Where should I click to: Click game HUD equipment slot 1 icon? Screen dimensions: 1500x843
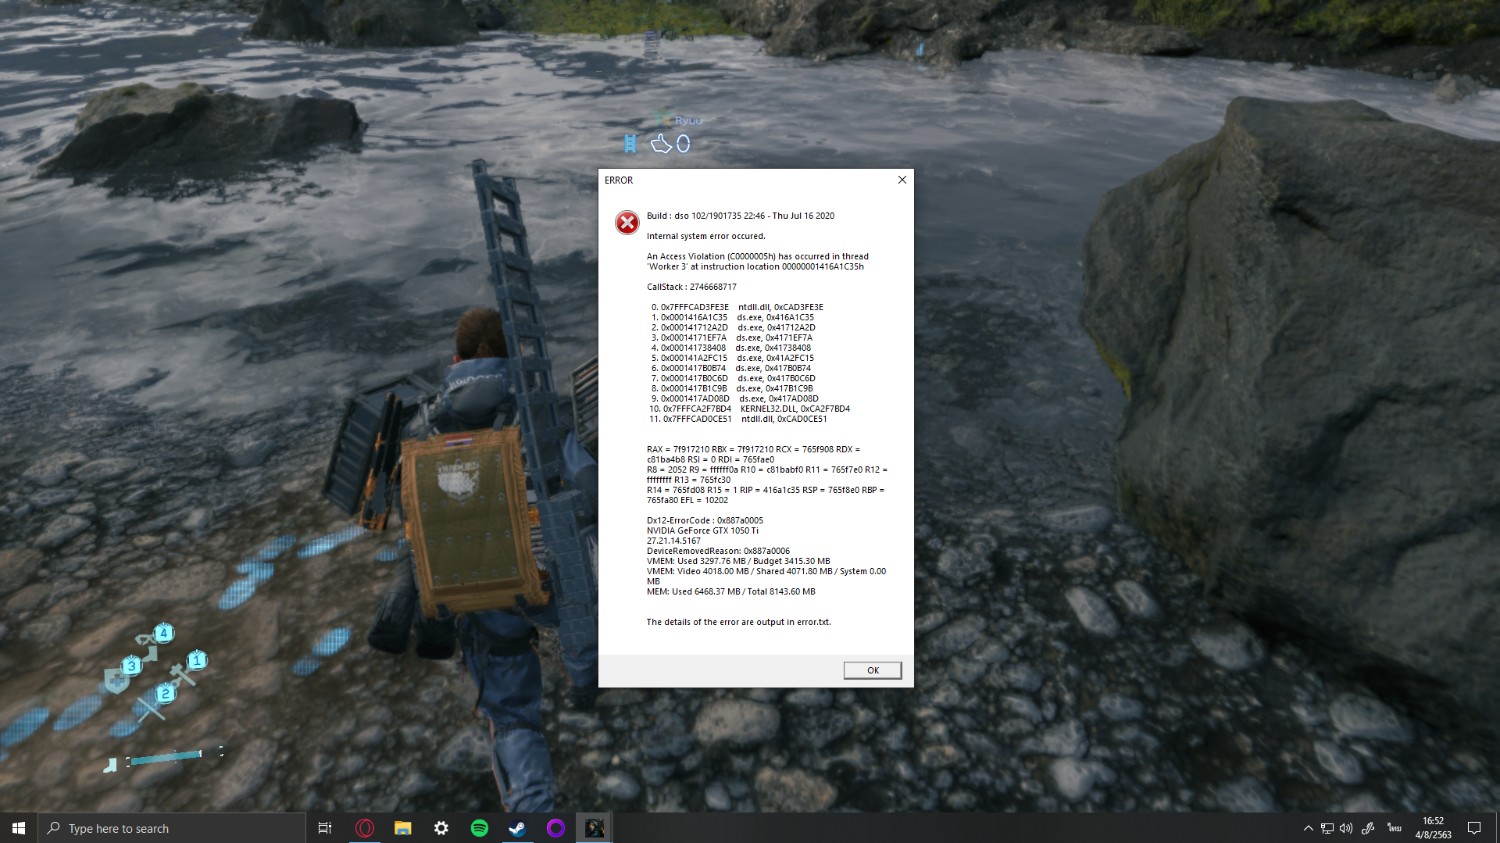tap(197, 660)
